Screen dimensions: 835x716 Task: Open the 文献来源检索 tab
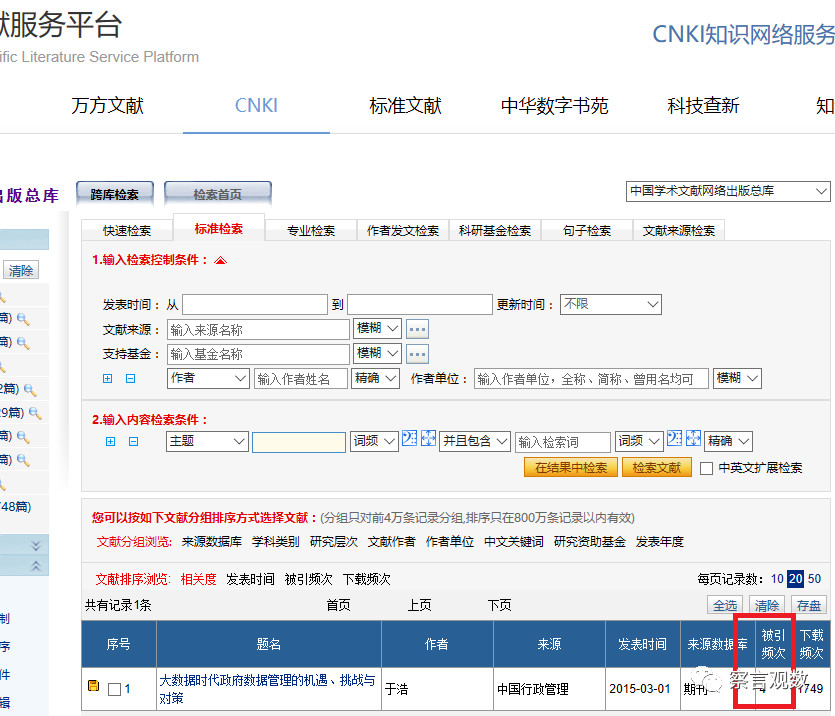coord(679,231)
